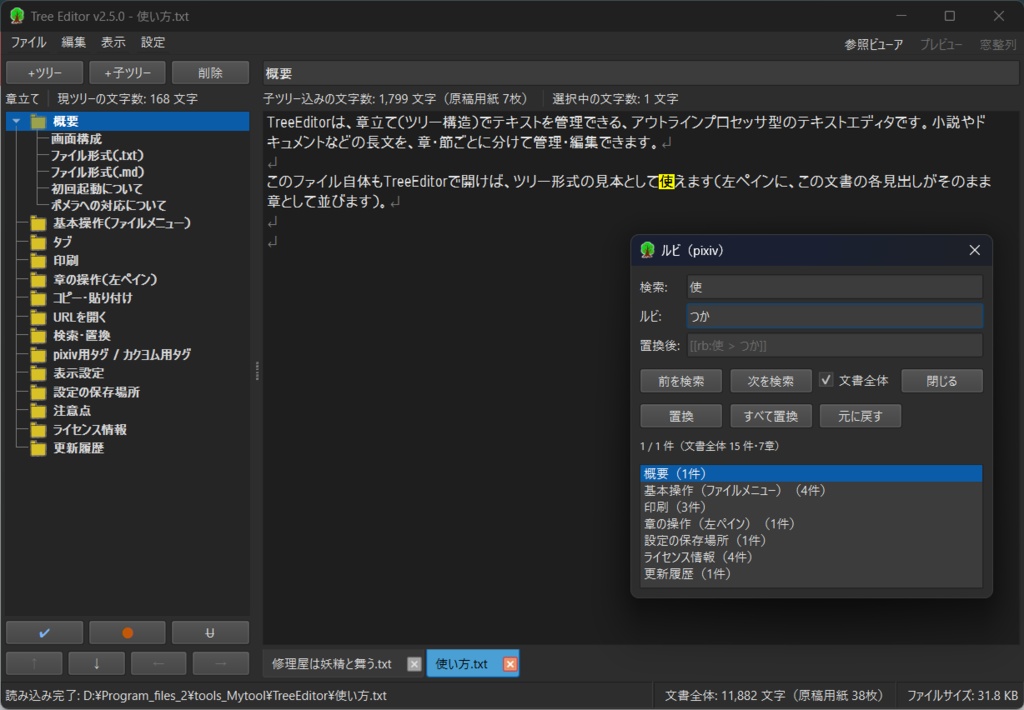
Task: Select URLを開く tree item
Action: (80, 317)
